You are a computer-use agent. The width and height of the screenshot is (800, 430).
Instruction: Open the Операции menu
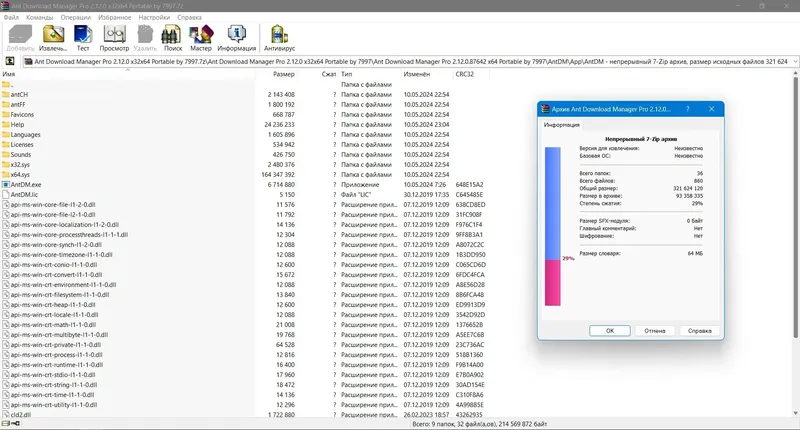coord(76,17)
